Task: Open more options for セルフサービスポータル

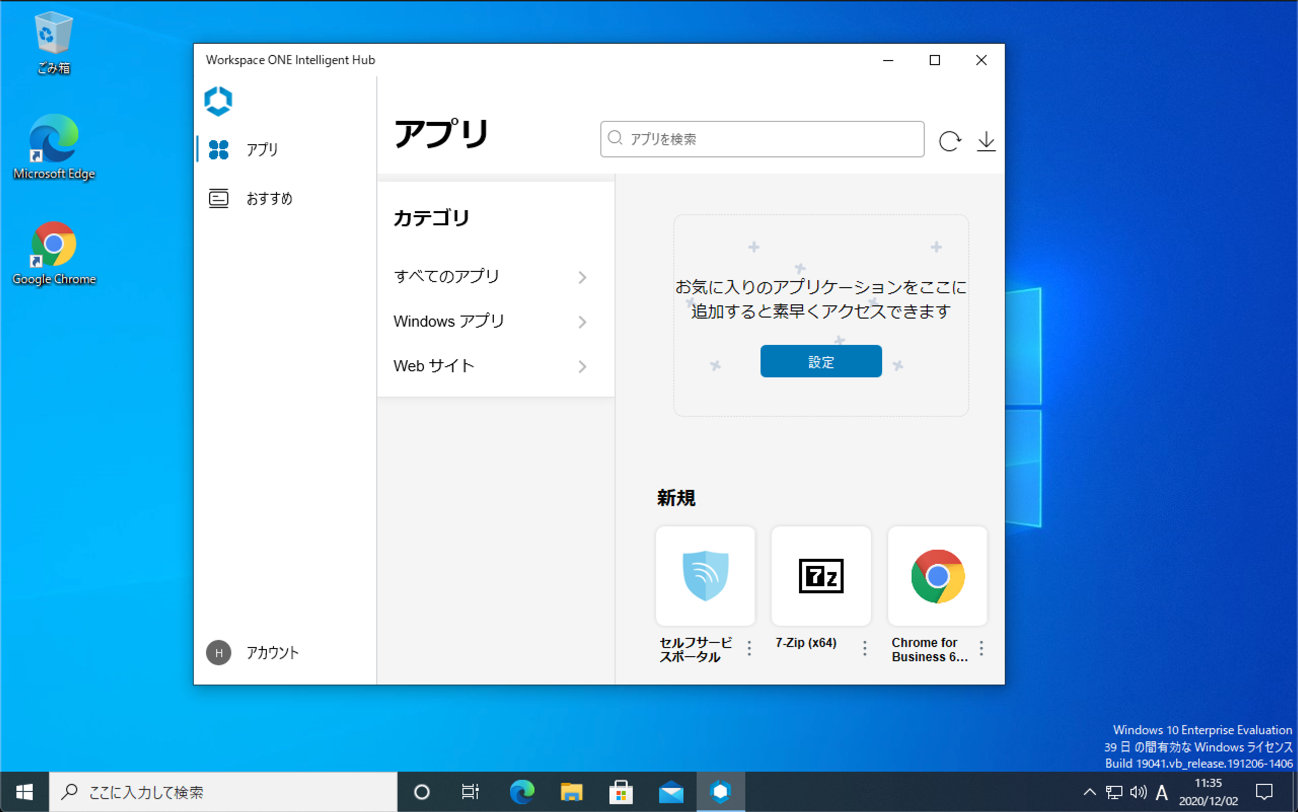Action: 749,649
